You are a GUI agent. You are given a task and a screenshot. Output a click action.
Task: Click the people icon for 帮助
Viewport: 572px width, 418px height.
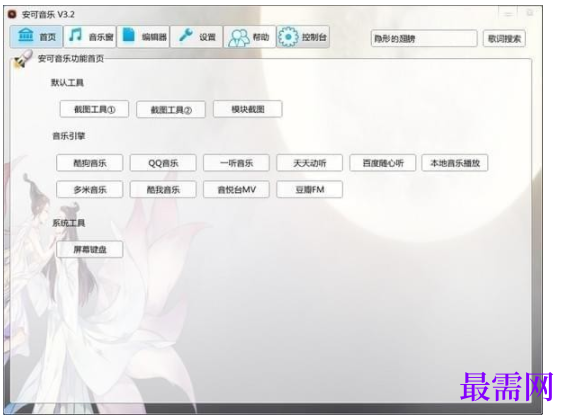point(239,38)
